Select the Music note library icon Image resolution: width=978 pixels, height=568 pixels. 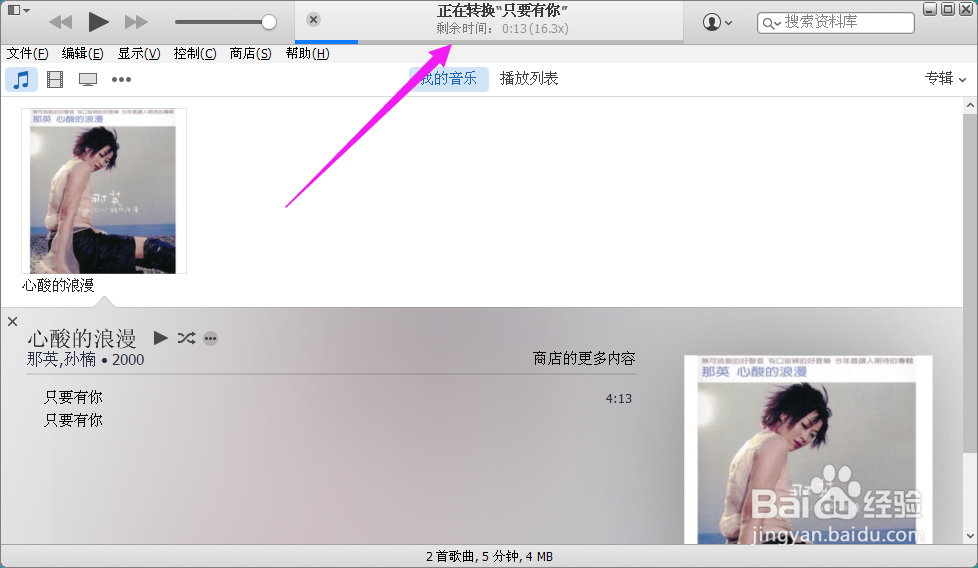(x=22, y=80)
